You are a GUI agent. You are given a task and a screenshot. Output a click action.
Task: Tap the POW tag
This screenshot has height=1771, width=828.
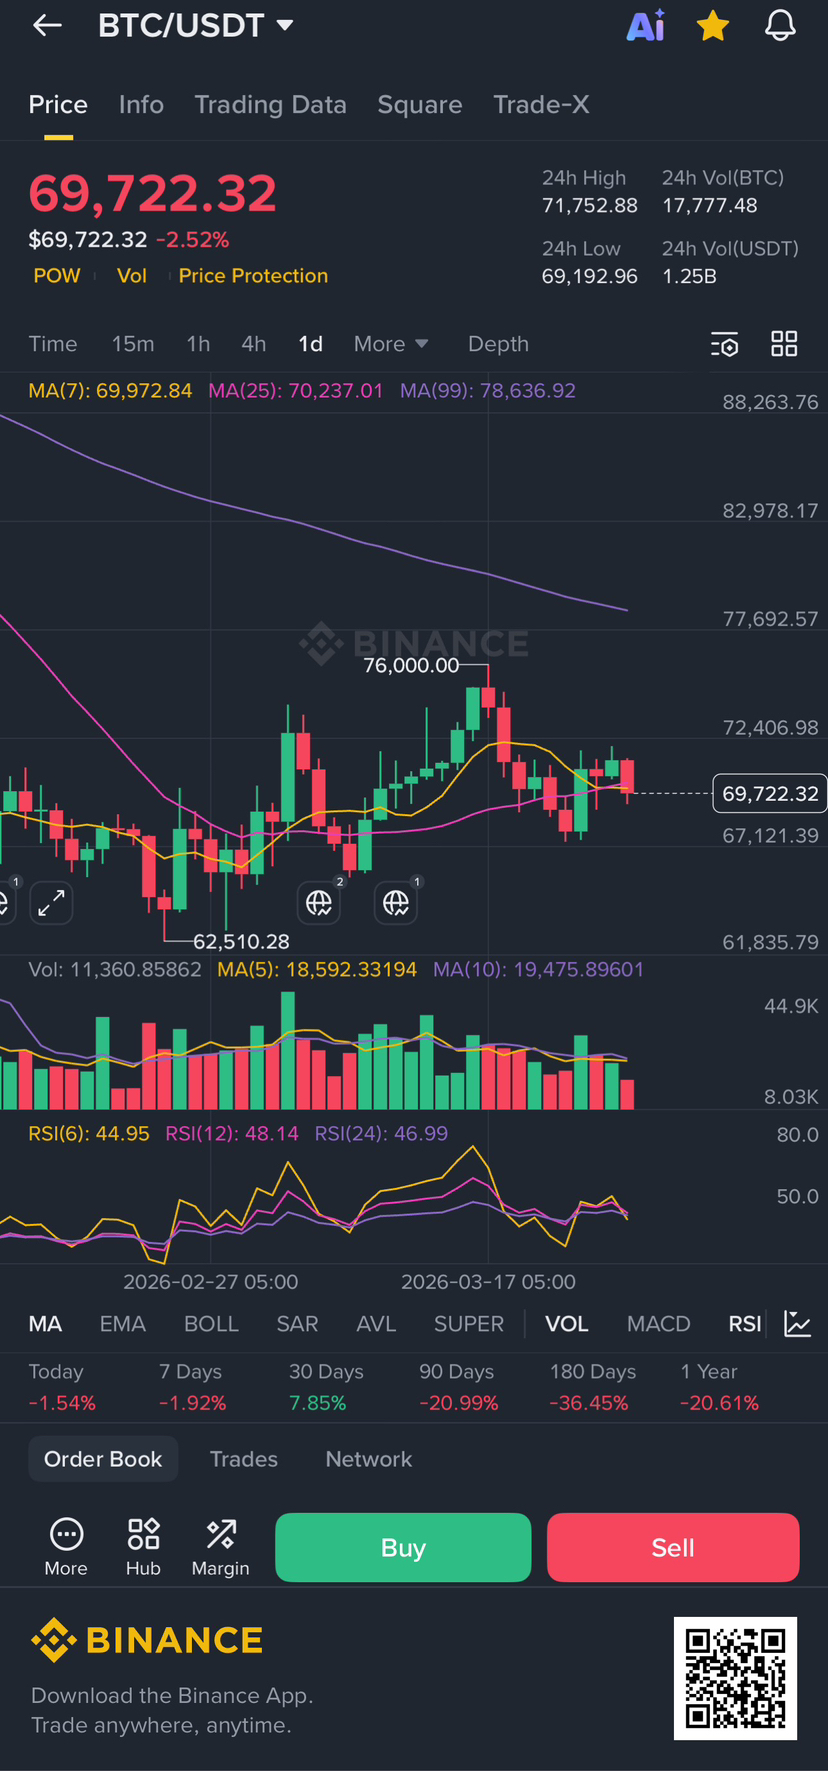(x=57, y=276)
